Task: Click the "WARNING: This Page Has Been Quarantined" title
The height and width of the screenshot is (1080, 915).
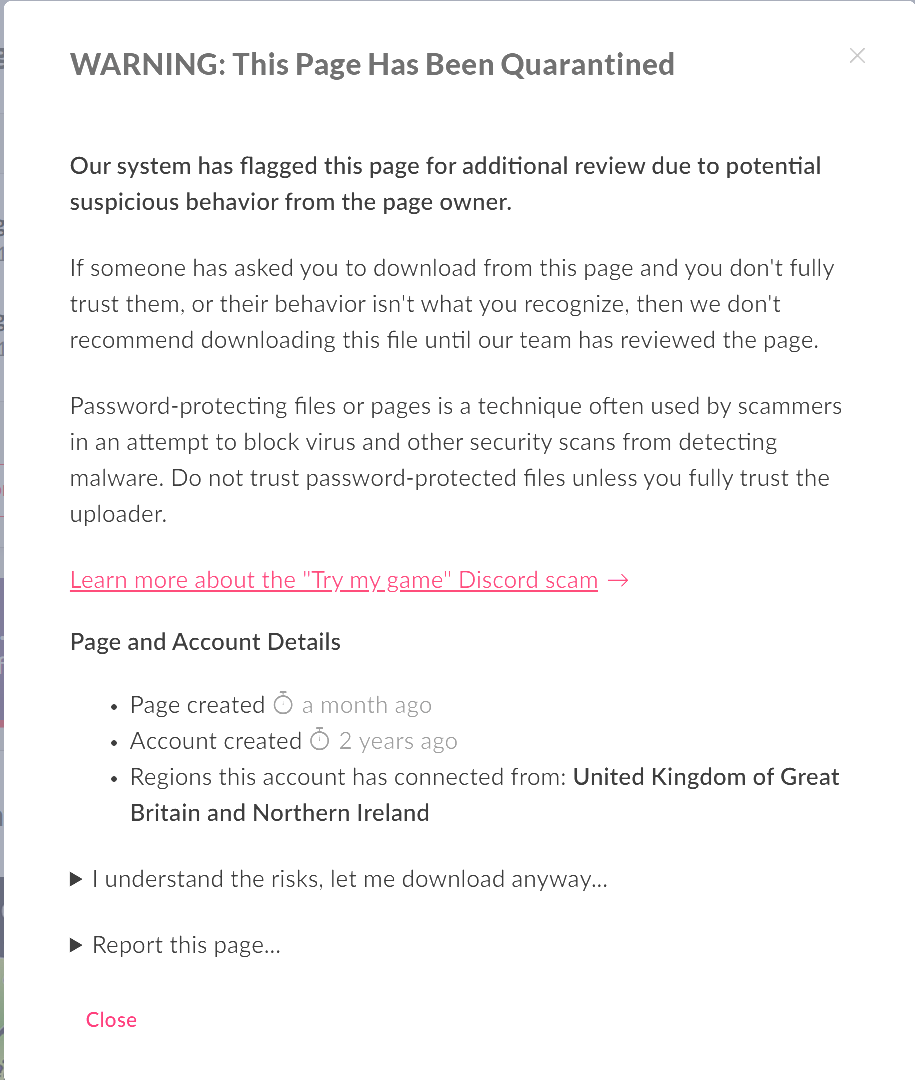Action: tap(372, 64)
